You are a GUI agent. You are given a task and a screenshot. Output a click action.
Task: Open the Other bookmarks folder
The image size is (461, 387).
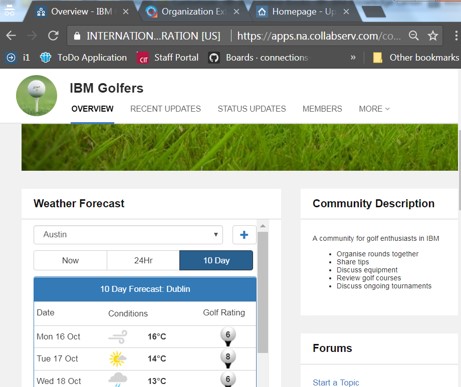pyautogui.click(x=416, y=58)
